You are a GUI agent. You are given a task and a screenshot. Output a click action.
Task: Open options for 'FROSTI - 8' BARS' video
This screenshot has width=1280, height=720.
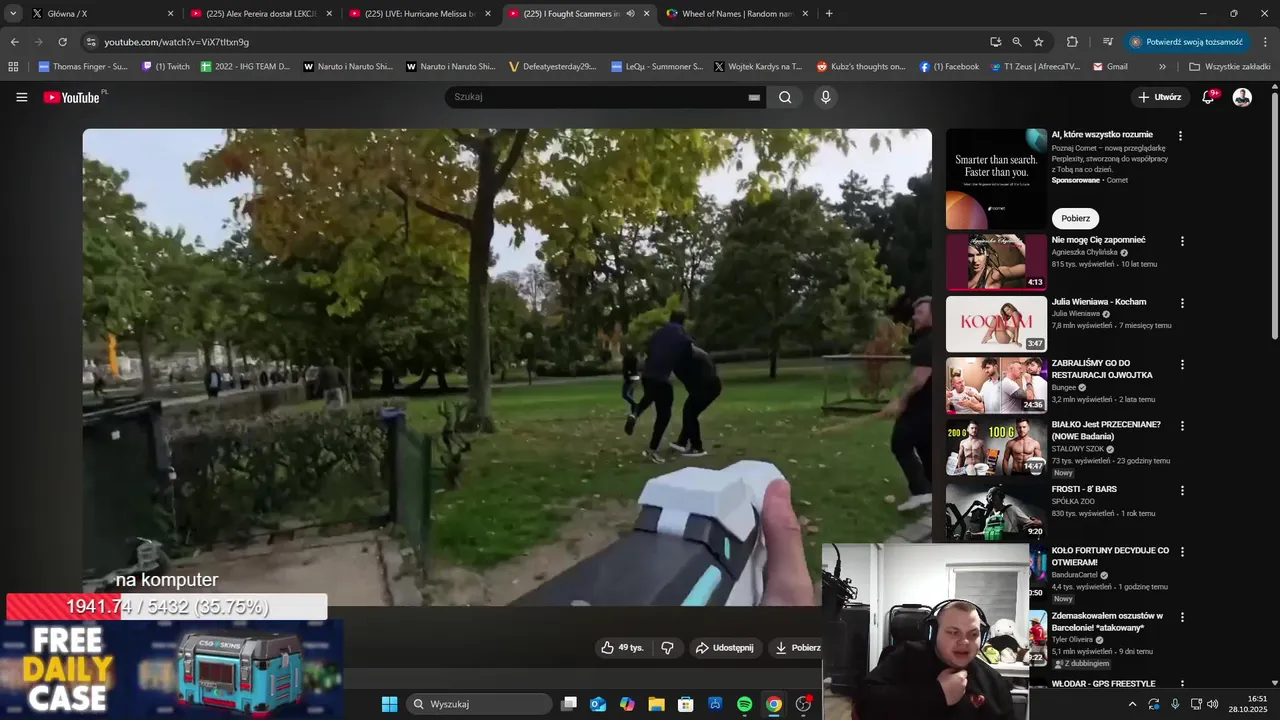(1181, 490)
